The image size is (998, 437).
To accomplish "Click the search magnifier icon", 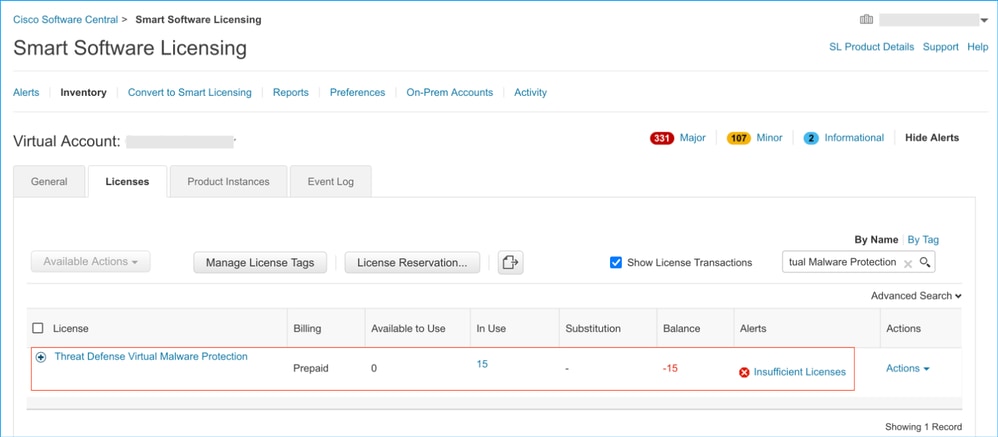I will coord(925,262).
